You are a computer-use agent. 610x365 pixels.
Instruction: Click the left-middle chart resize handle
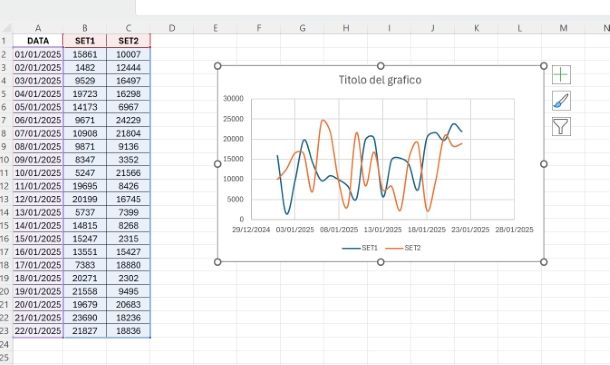click(x=217, y=164)
